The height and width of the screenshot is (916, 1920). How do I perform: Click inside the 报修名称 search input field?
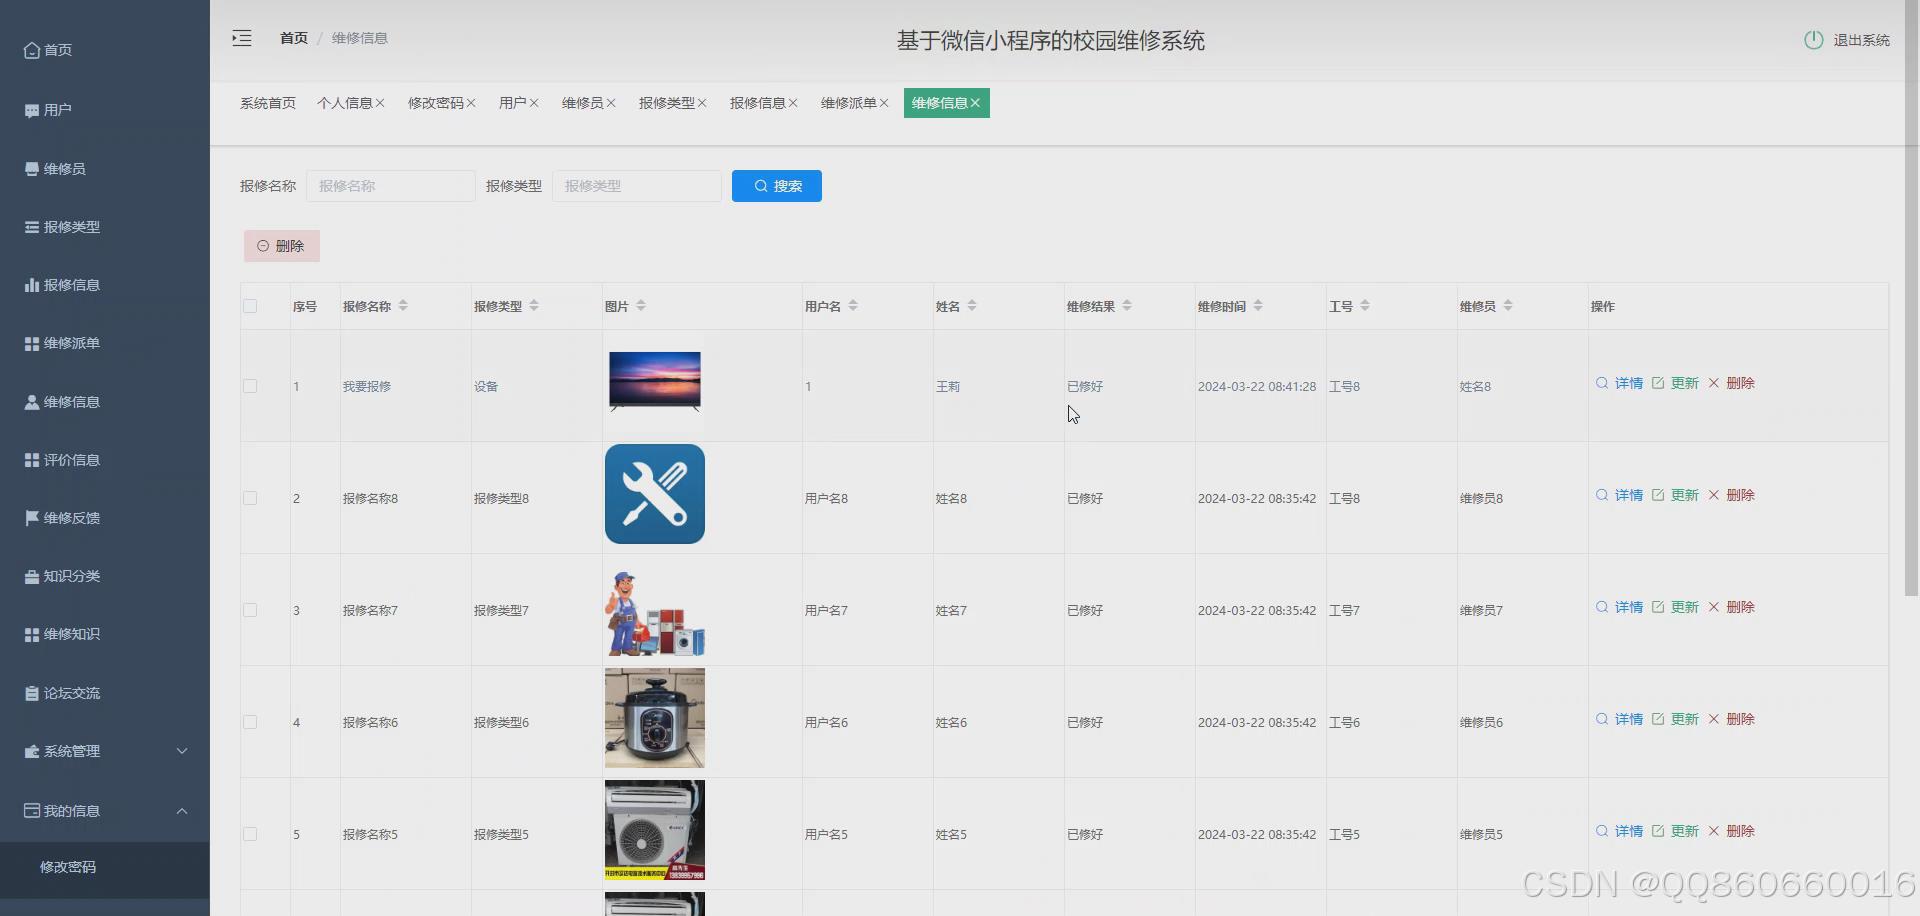[390, 186]
